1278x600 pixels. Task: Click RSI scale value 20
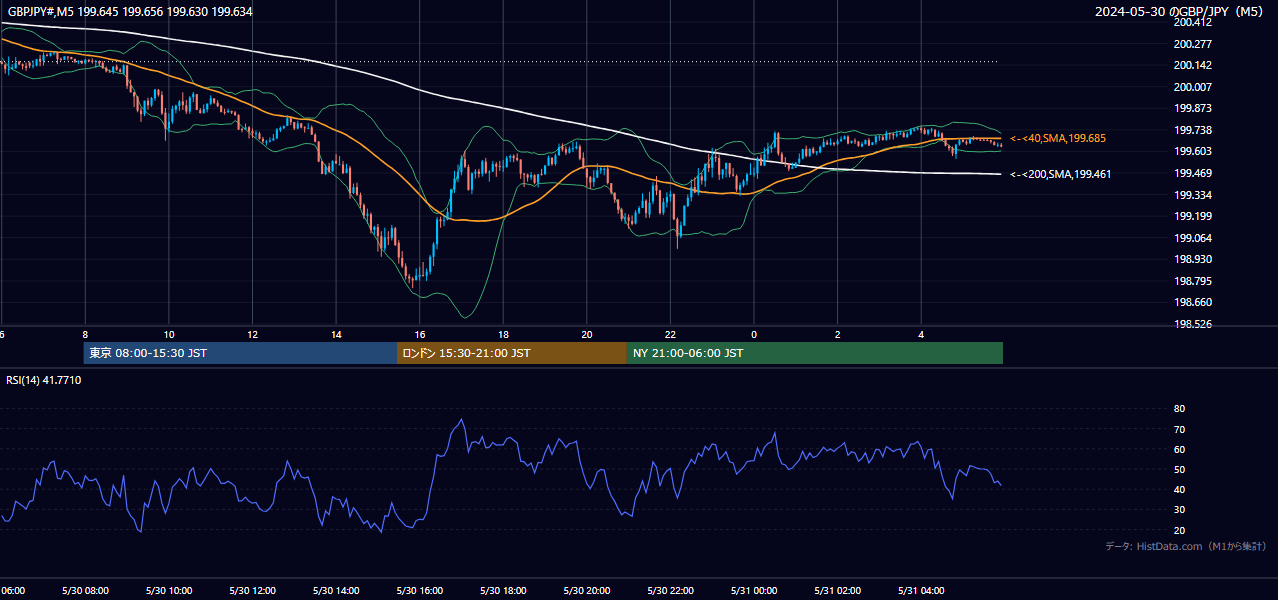[x=1179, y=530]
